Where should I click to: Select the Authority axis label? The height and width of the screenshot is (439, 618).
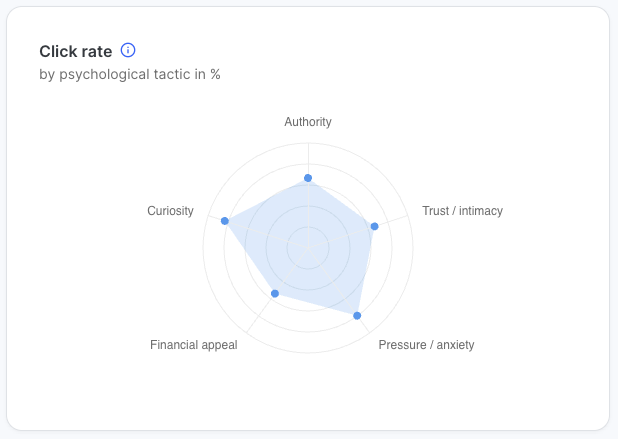click(x=308, y=122)
